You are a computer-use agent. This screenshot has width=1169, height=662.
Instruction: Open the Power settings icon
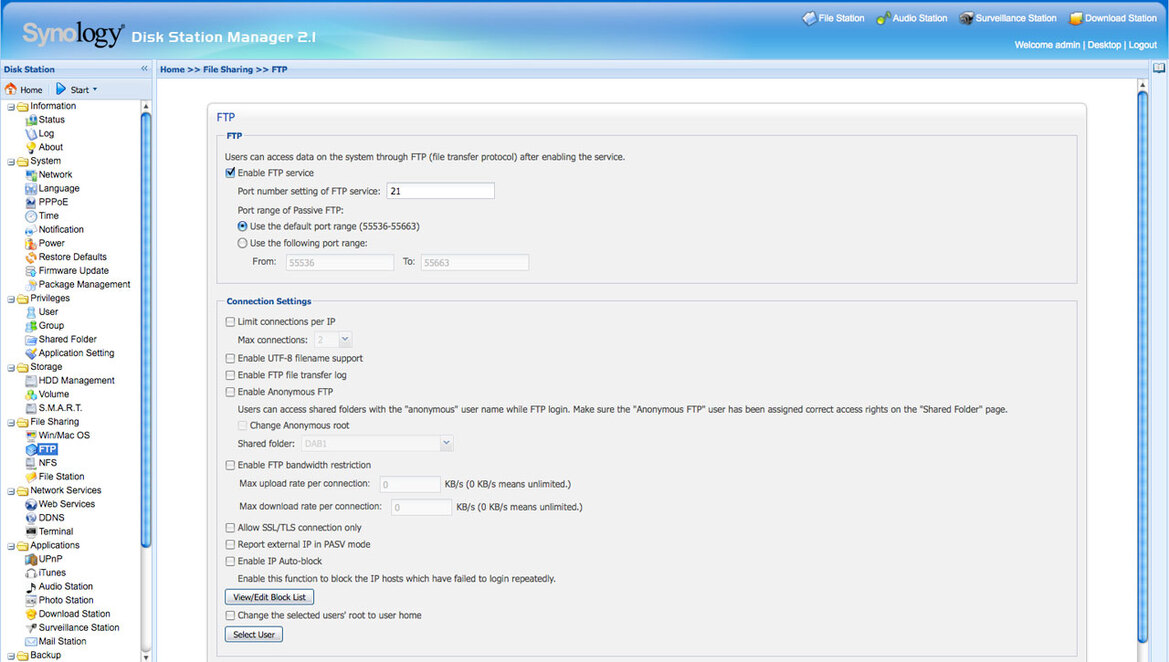pos(31,244)
